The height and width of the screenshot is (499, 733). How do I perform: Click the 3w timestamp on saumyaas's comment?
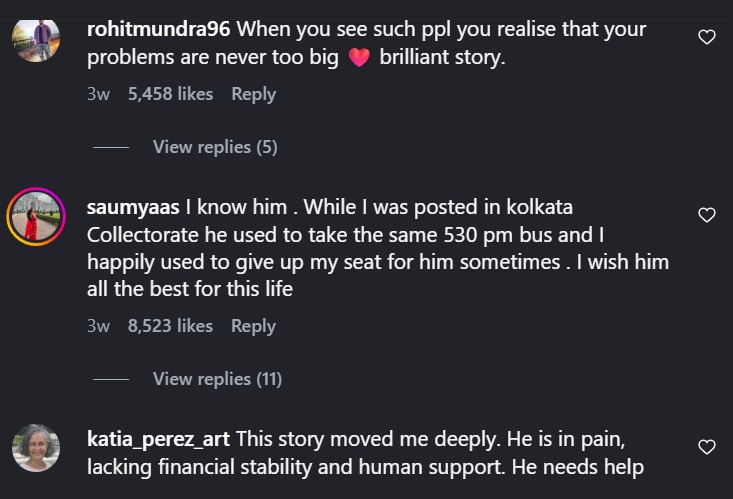tap(98, 326)
